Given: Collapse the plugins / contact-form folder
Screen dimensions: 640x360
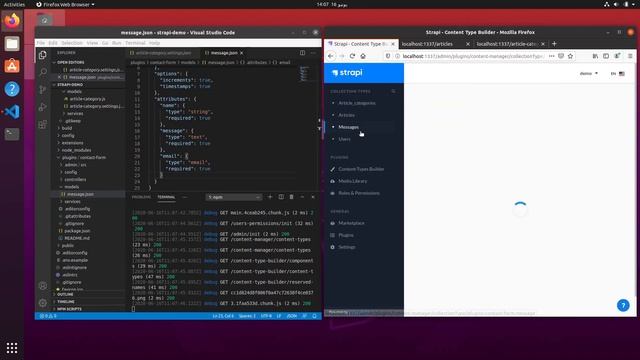Looking at the screenshot, I should 84,158.
